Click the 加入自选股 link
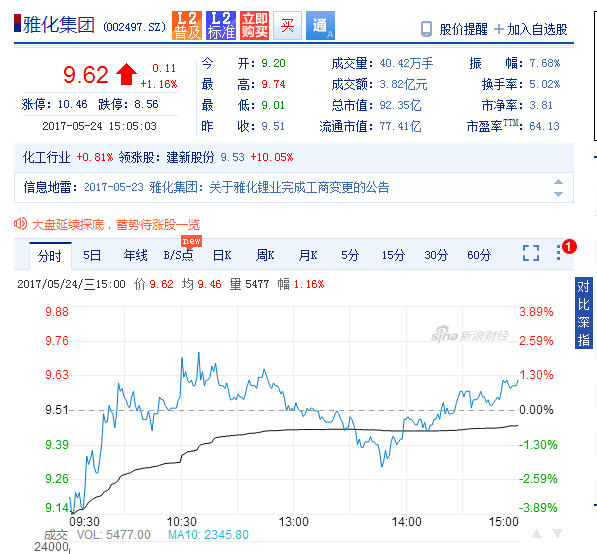597x554 pixels. coord(537,29)
